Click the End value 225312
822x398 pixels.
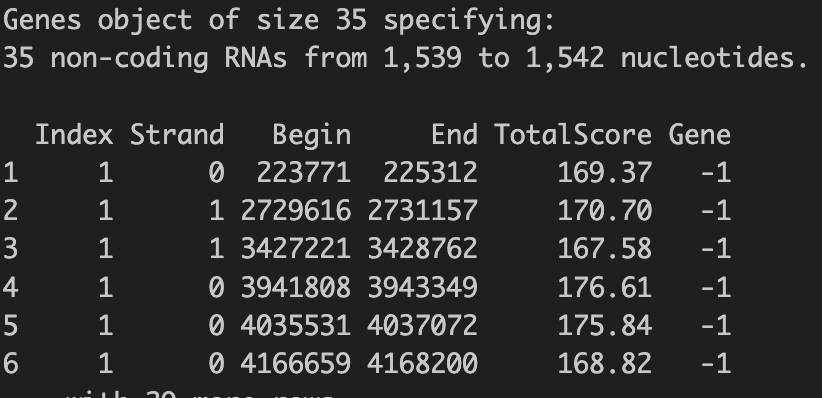(x=430, y=173)
